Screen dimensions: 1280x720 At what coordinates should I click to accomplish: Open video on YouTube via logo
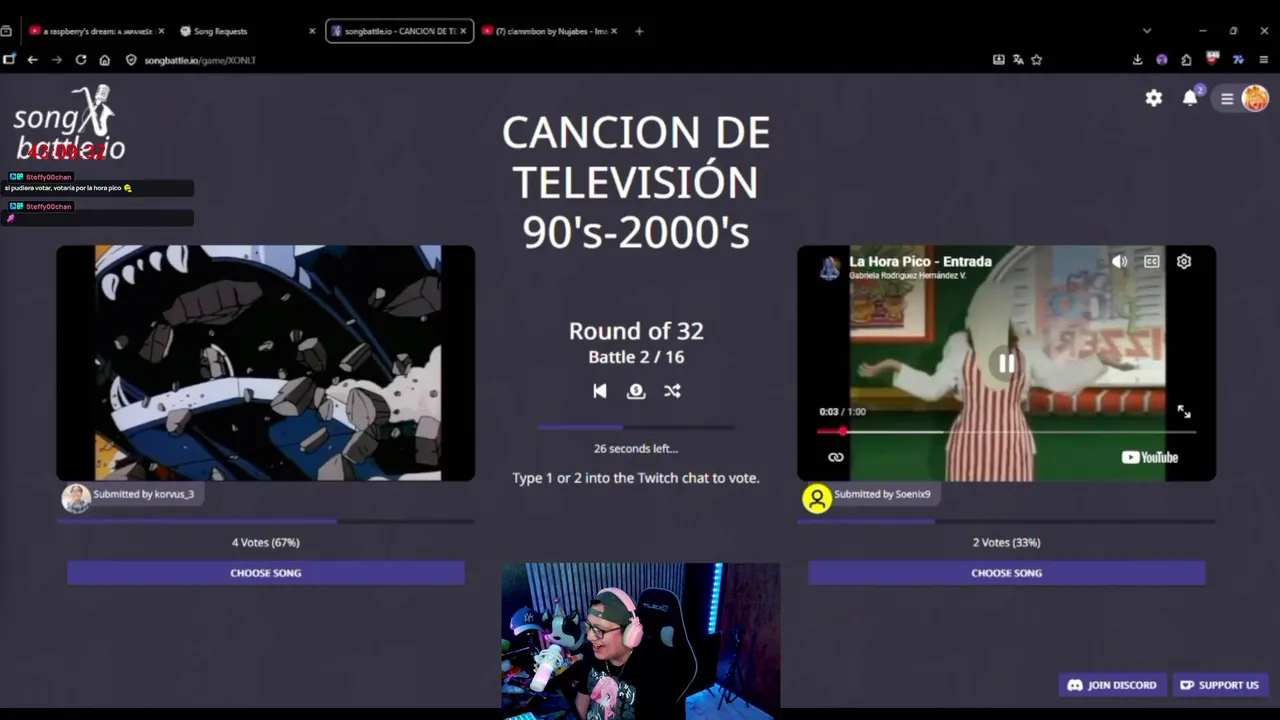[x=1150, y=457]
